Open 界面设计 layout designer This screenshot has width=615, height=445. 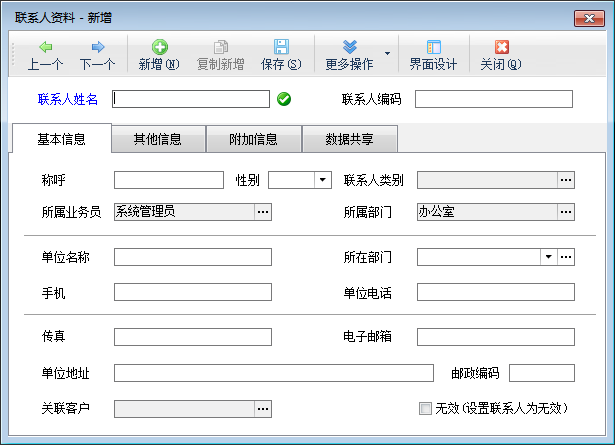pyautogui.click(x=433, y=47)
